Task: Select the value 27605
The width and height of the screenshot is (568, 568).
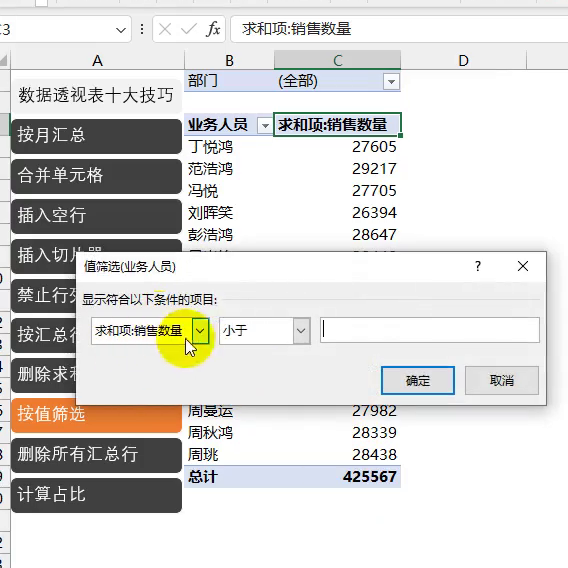Action: pyautogui.click(x=374, y=147)
